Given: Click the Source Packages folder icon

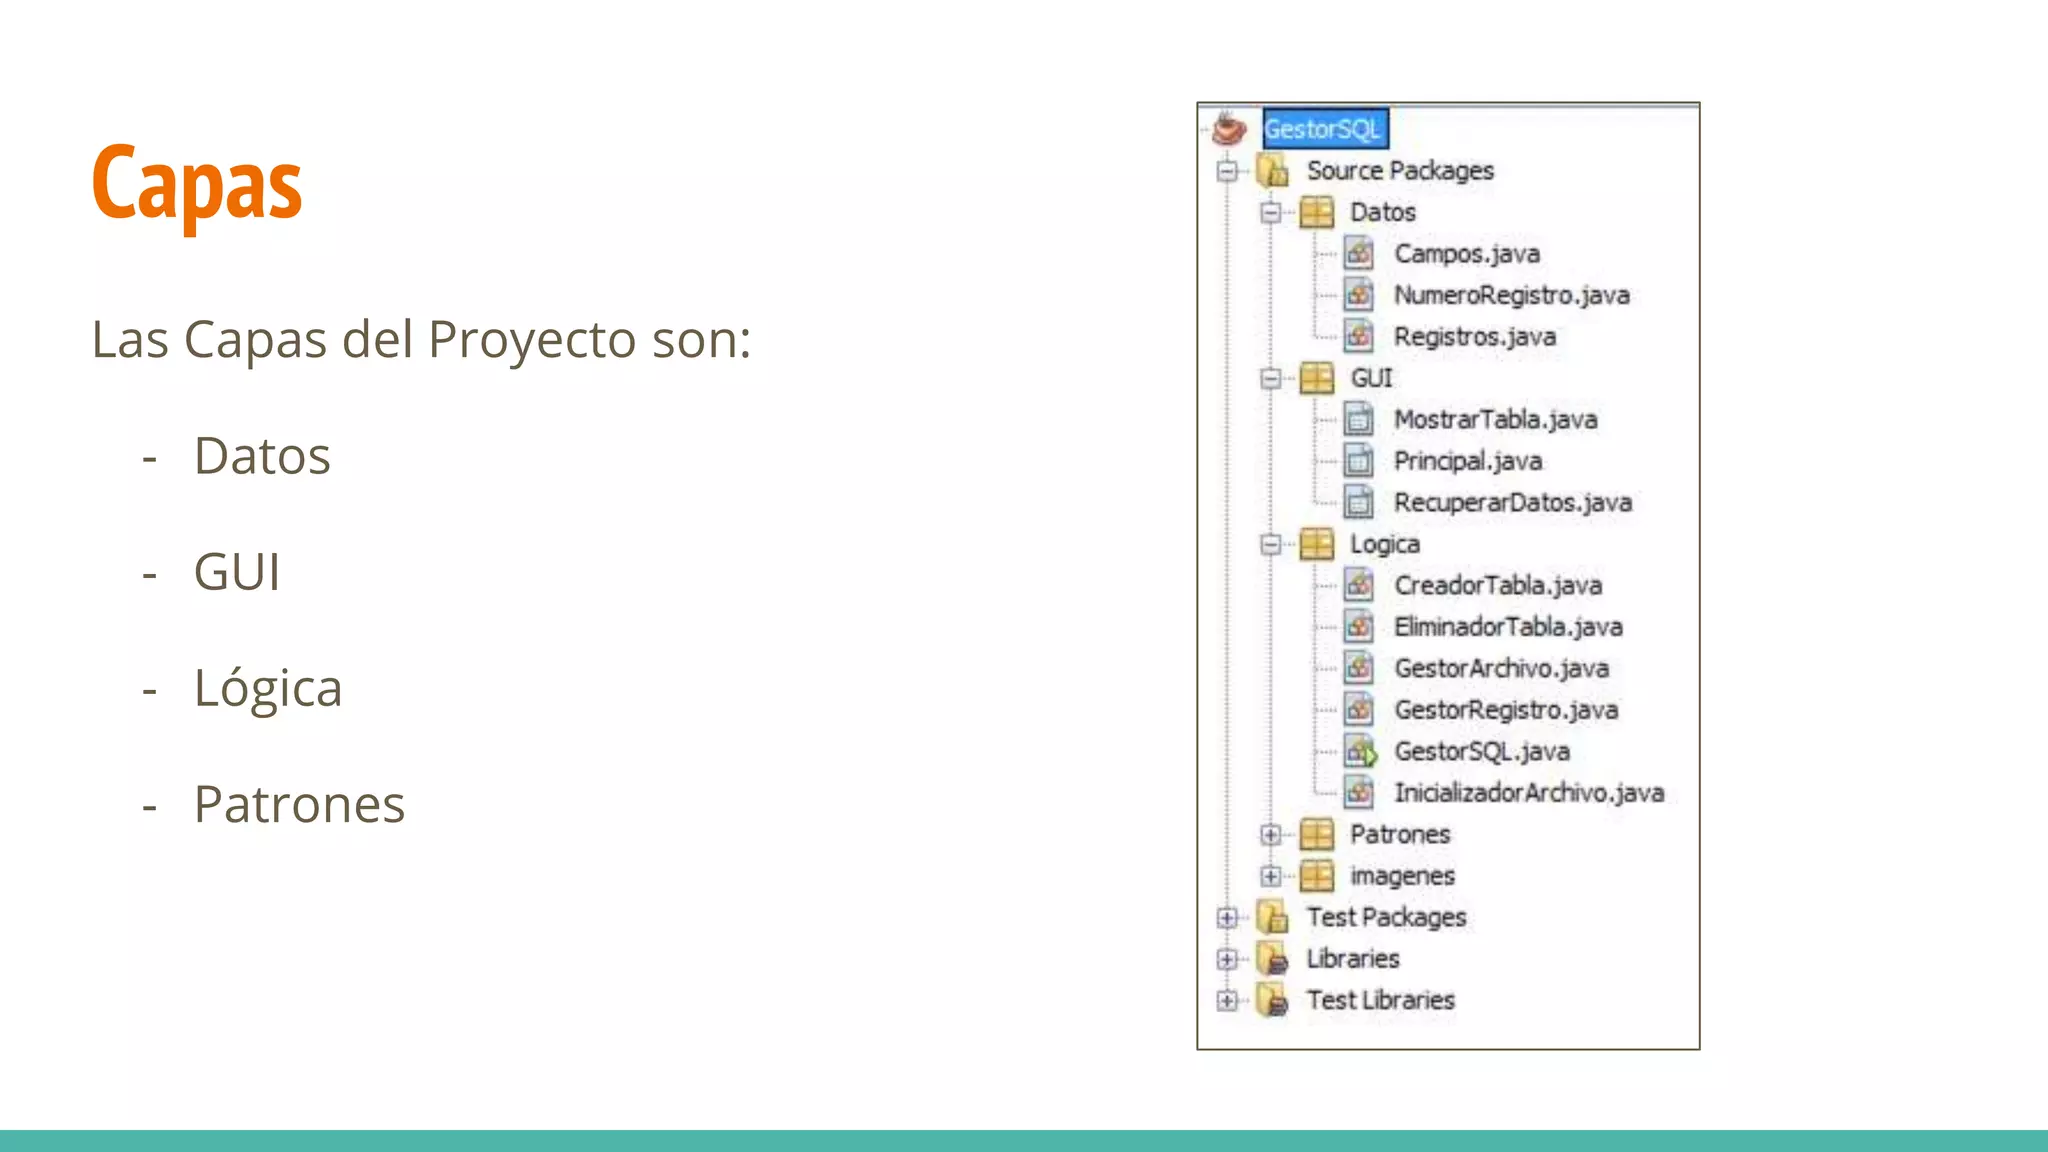Looking at the screenshot, I should (x=1273, y=171).
